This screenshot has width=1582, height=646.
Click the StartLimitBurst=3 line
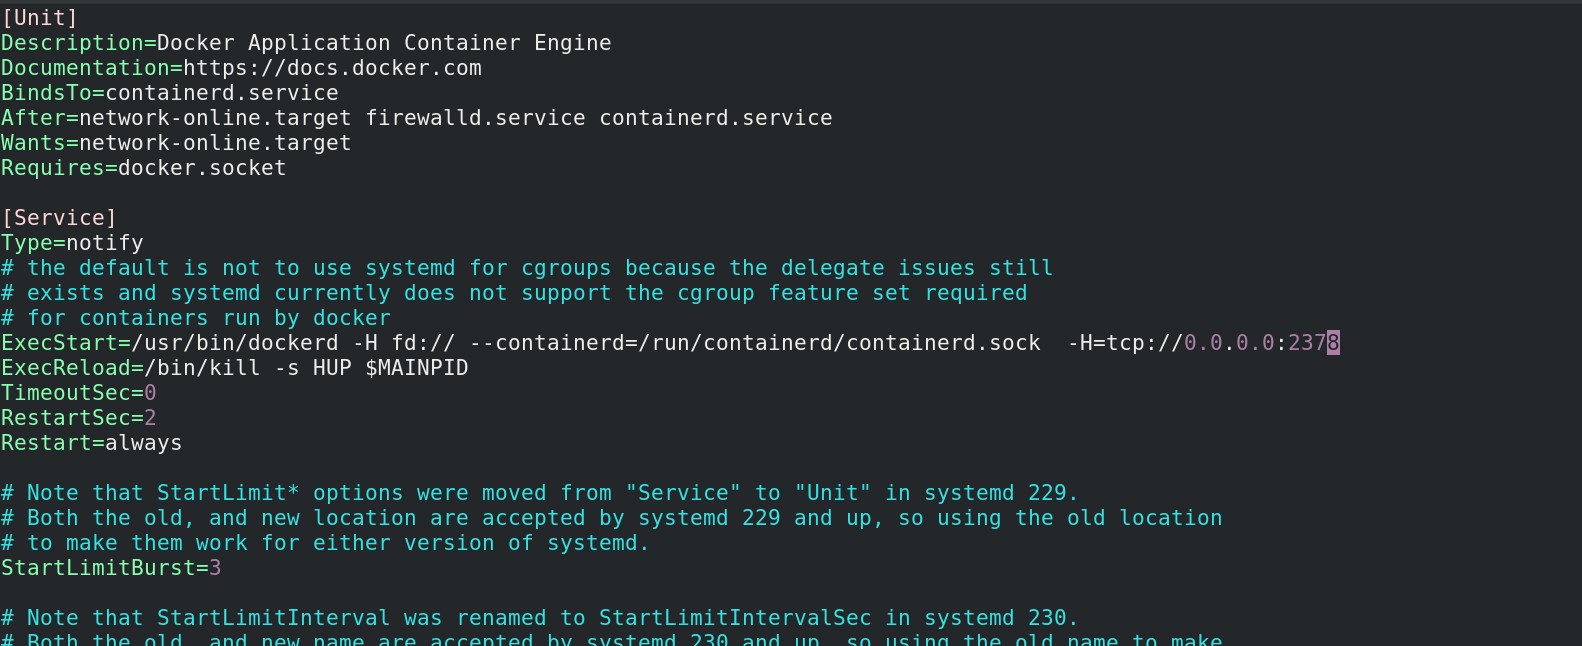[x=111, y=568]
